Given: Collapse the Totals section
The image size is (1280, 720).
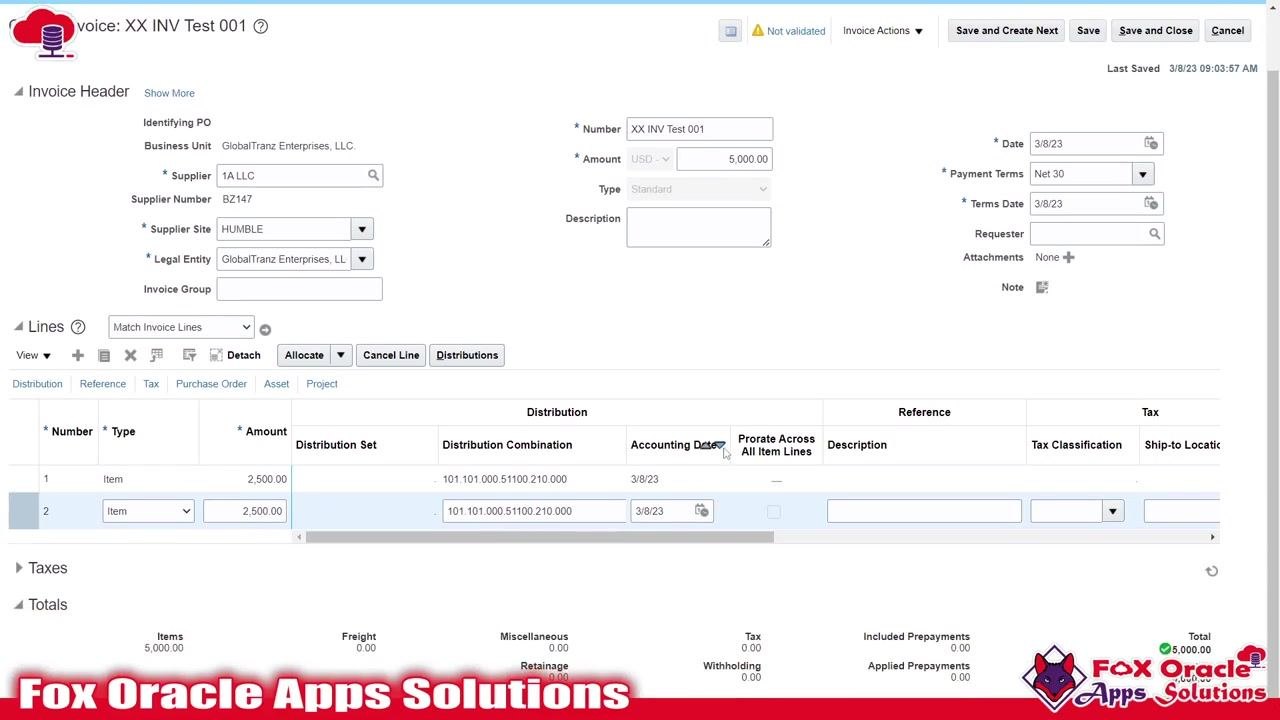Looking at the screenshot, I should [x=19, y=605].
